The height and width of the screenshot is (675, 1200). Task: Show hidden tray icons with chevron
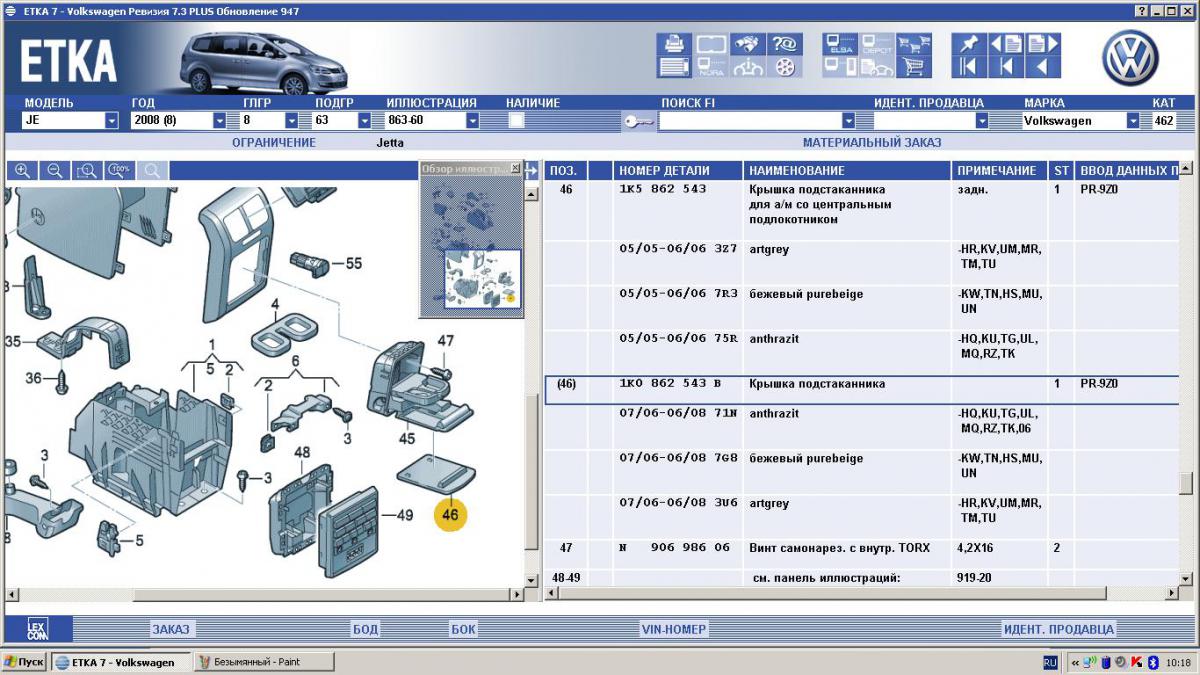click(1074, 662)
